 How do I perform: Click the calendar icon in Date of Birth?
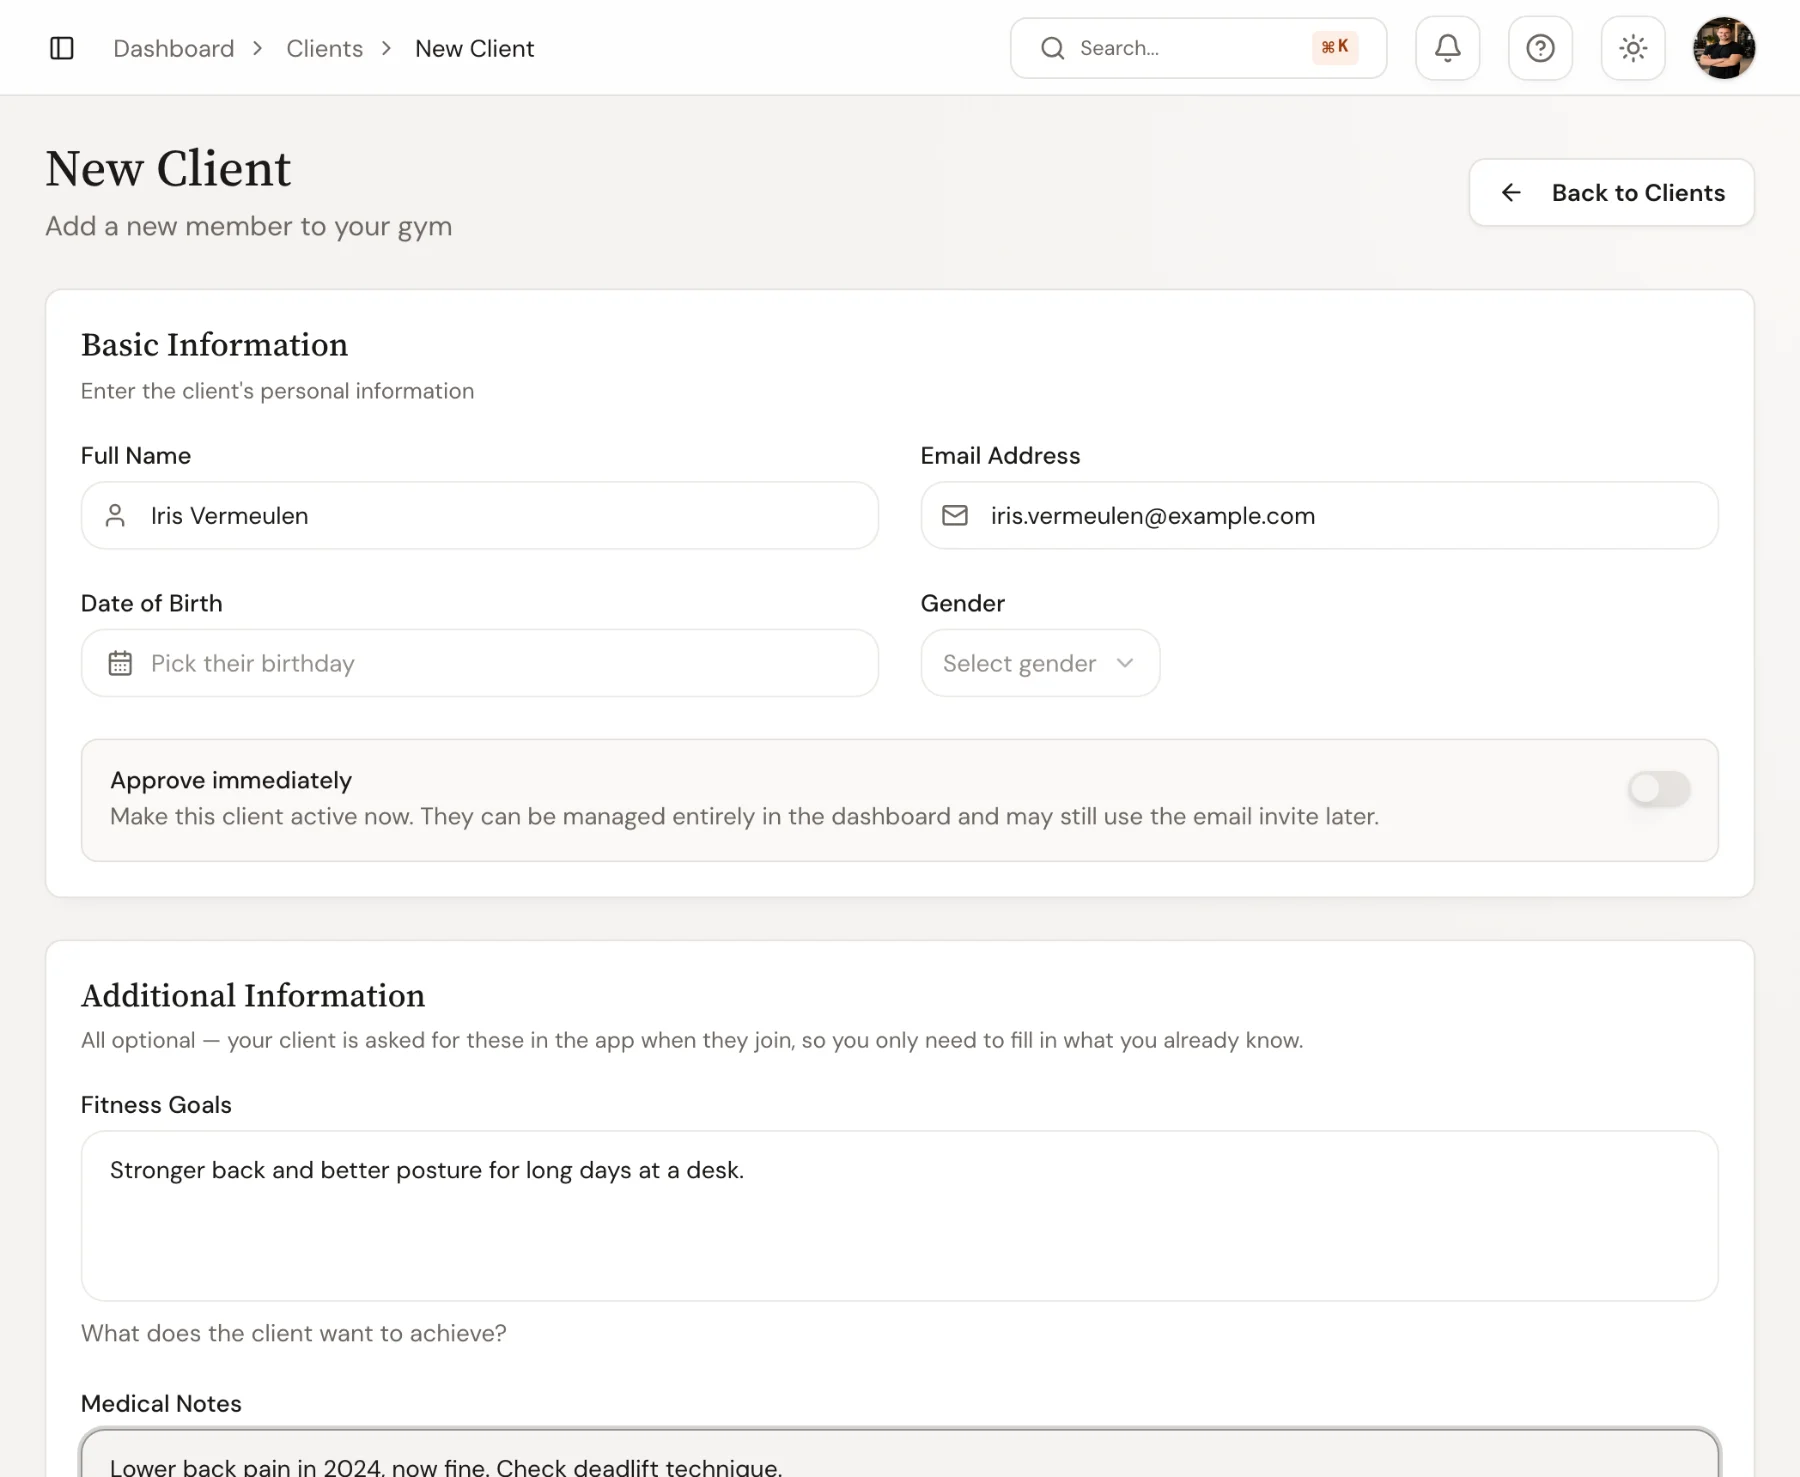(120, 663)
